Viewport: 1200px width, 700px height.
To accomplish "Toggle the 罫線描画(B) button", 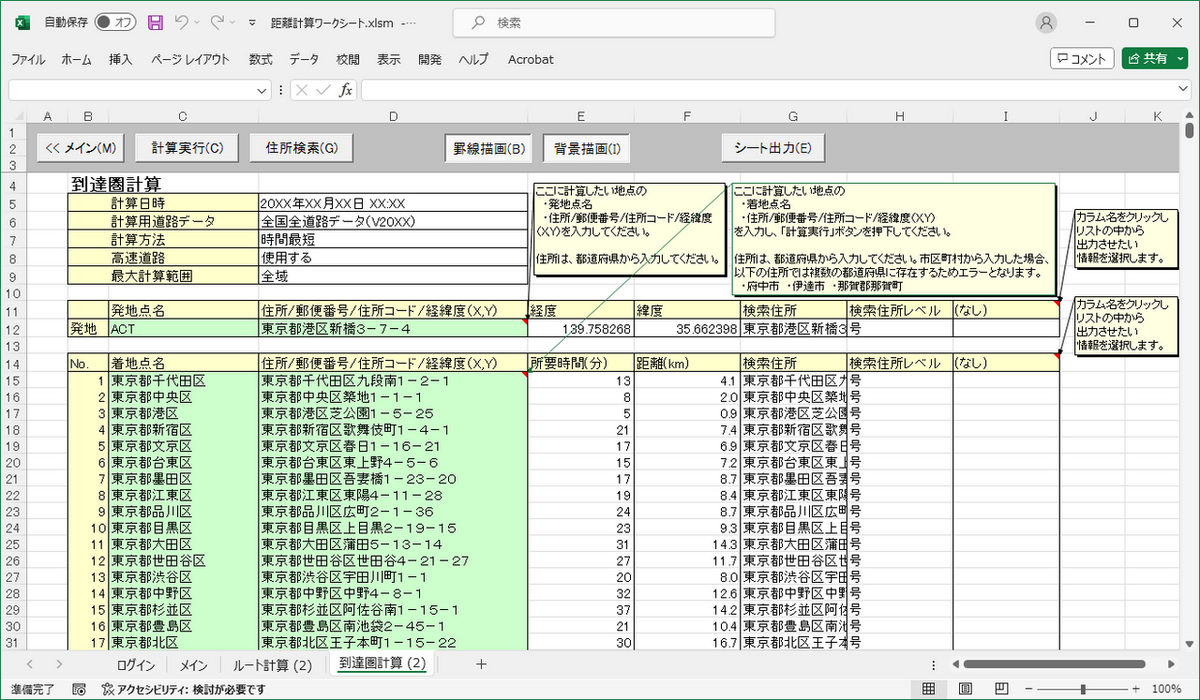I will [489, 148].
